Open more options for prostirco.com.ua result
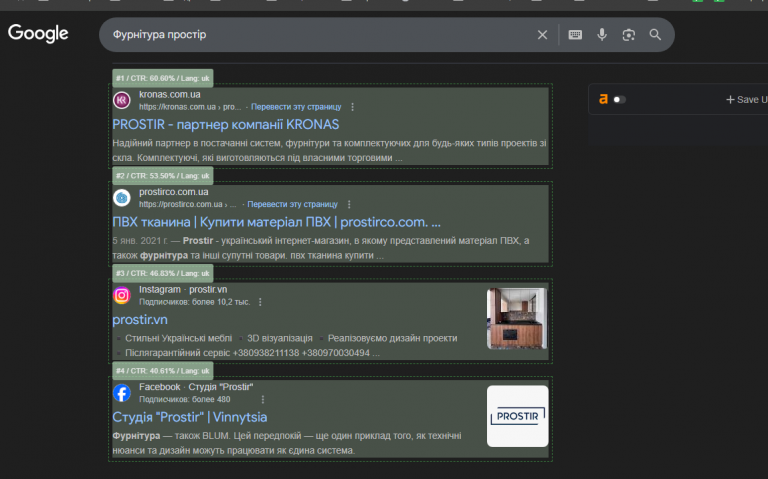Viewport: 768px width, 479px height. pyautogui.click(x=349, y=204)
